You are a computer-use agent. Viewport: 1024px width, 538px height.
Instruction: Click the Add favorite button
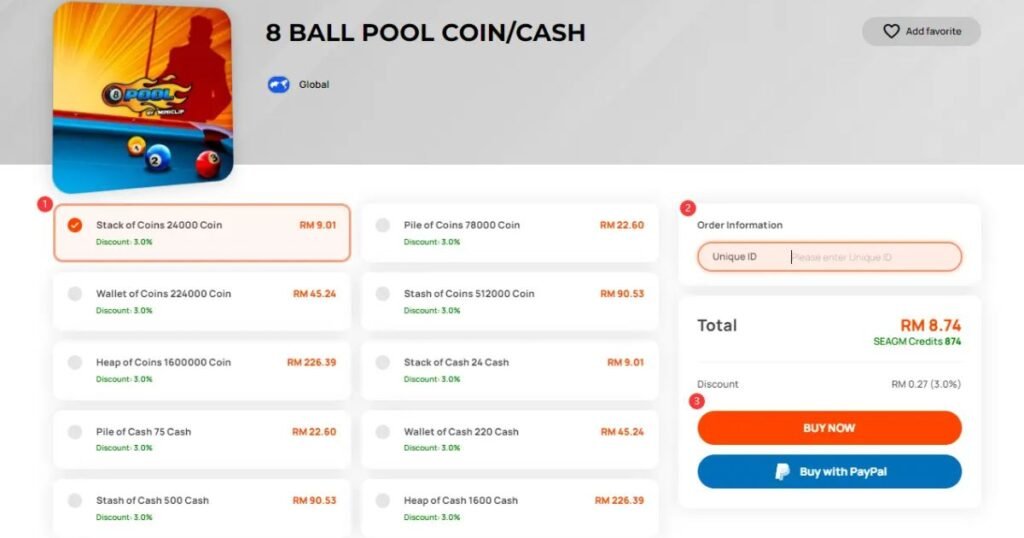(x=921, y=32)
